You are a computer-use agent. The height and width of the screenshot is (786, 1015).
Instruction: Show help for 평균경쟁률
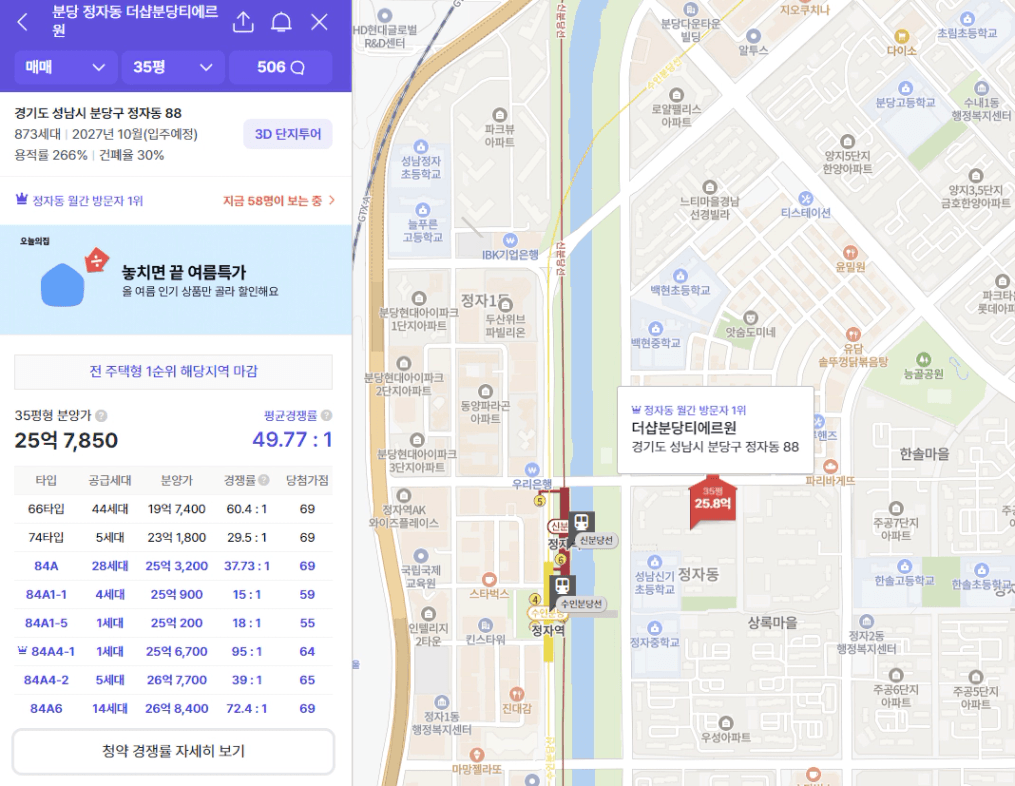point(327,416)
